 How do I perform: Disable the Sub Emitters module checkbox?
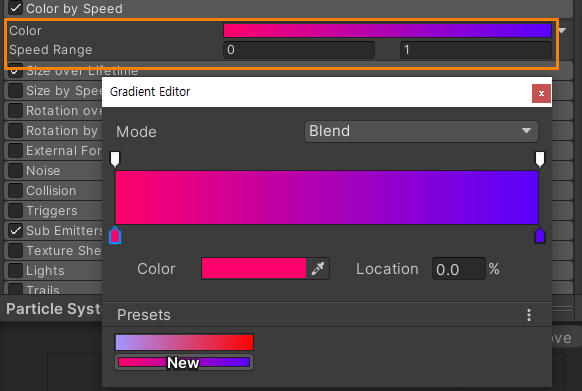[x=16, y=231]
